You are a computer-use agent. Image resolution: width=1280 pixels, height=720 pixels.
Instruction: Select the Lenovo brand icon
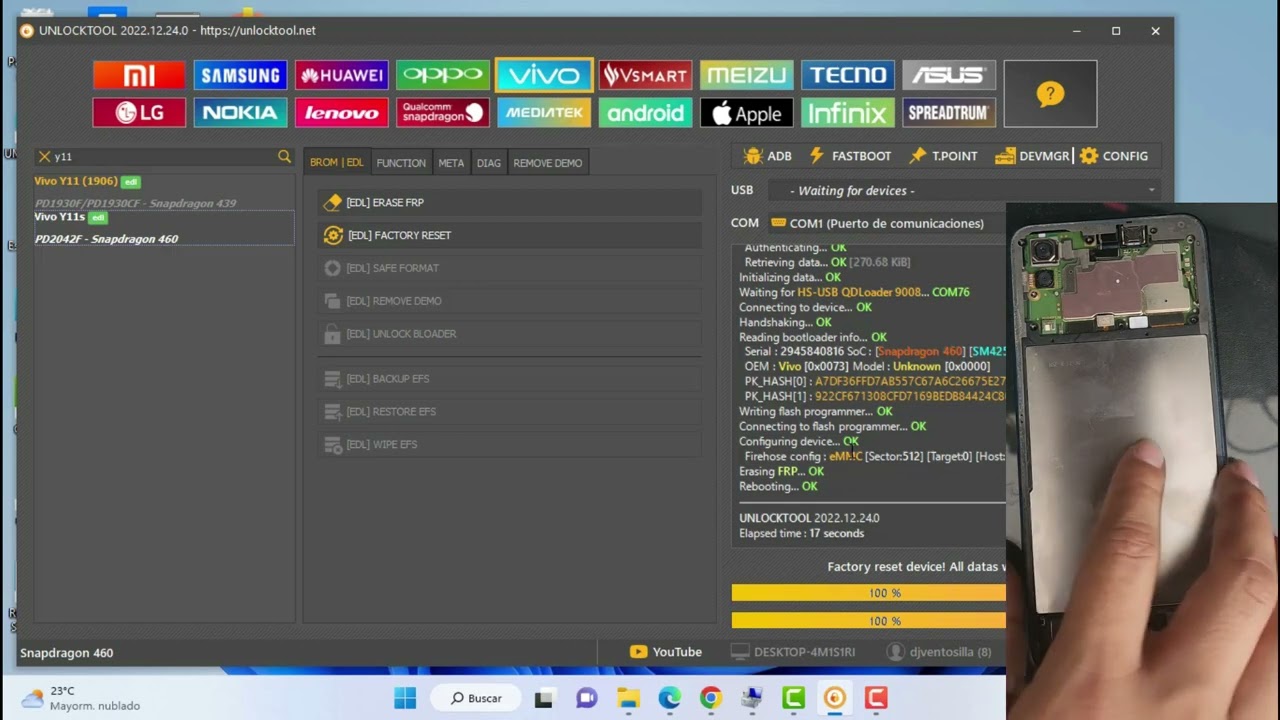[x=341, y=113]
